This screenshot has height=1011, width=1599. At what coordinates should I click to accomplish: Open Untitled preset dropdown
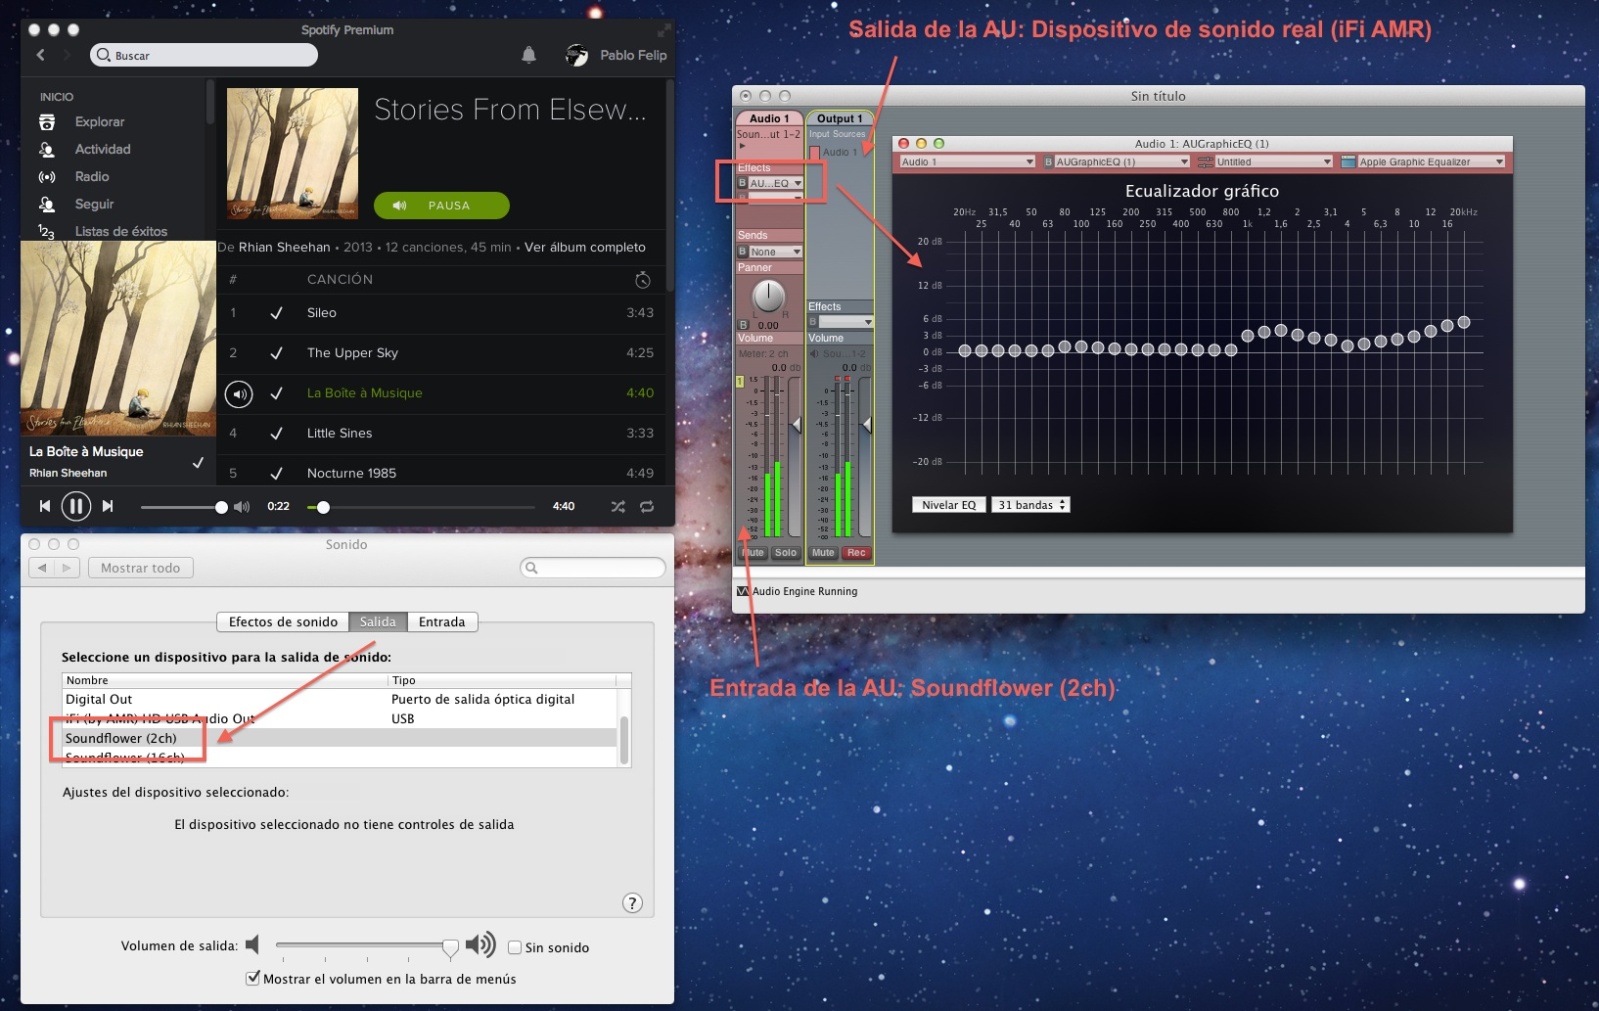coord(1273,162)
